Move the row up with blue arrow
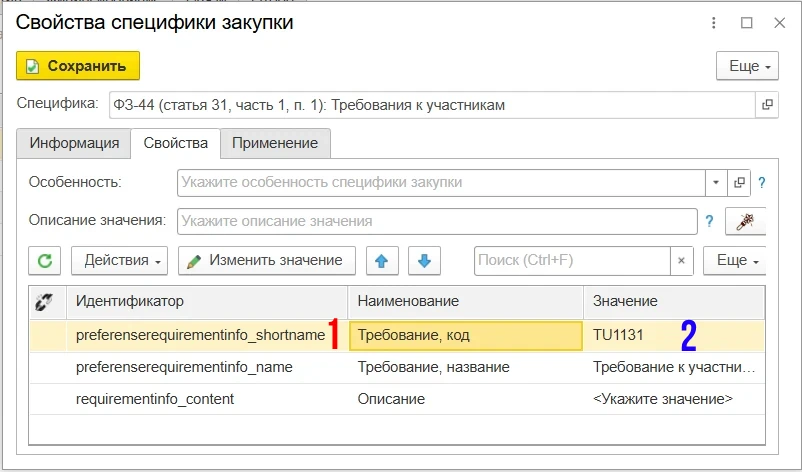 pyautogui.click(x=382, y=261)
